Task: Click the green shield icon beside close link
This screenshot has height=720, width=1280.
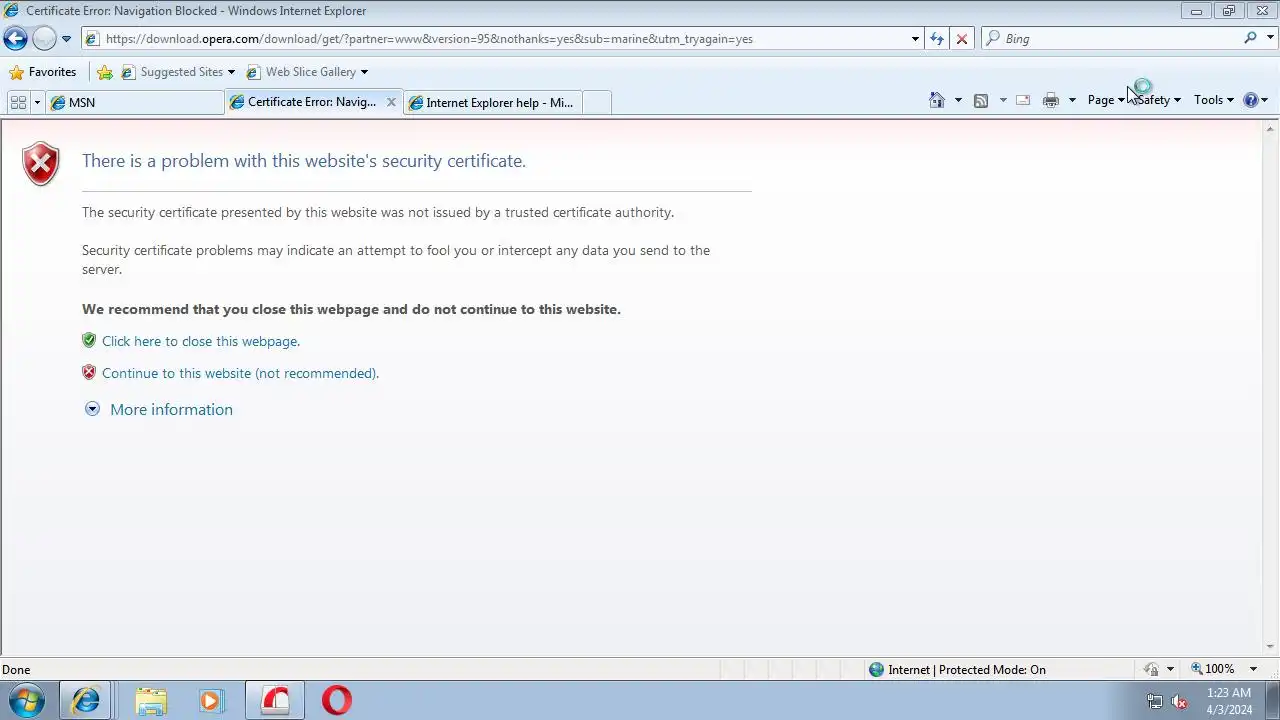Action: point(89,340)
